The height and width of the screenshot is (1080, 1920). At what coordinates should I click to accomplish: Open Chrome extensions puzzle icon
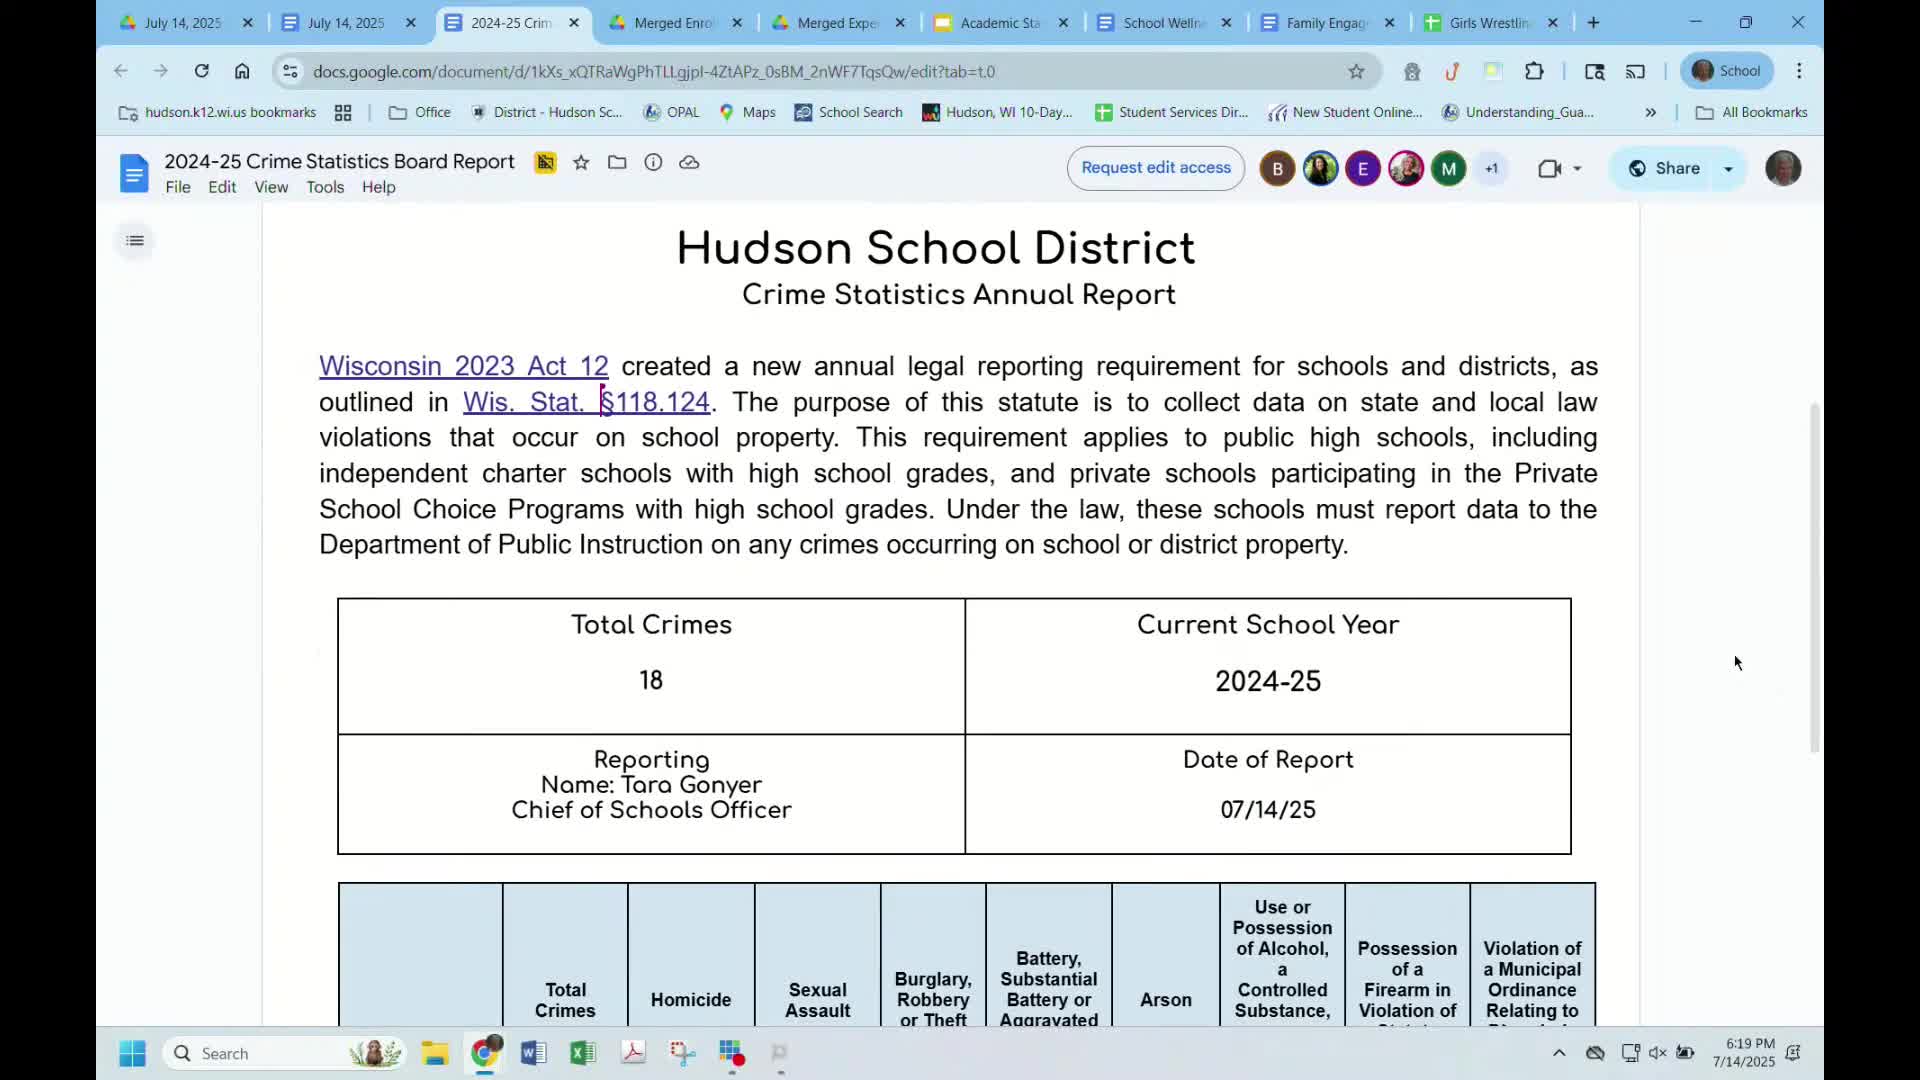[x=1534, y=71]
